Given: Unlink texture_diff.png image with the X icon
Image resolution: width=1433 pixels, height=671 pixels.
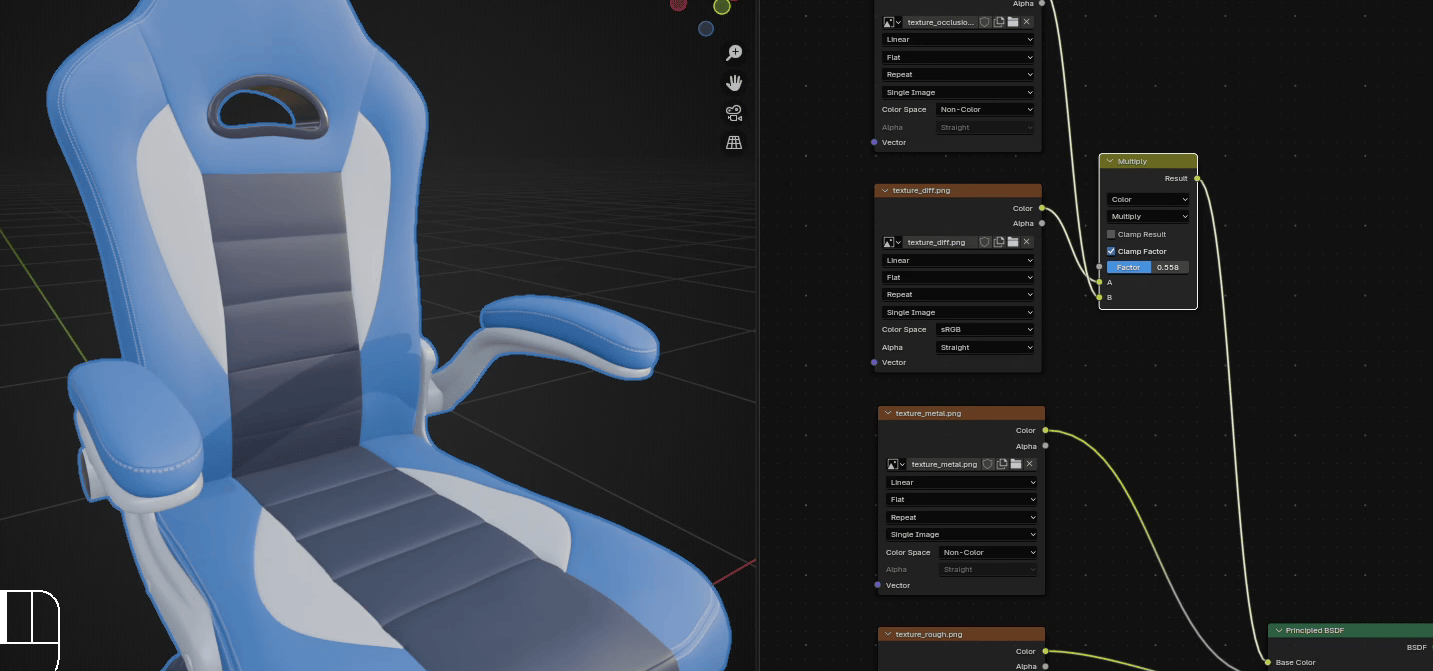Looking at the screenshot, I should click(x=1027, y=242).
